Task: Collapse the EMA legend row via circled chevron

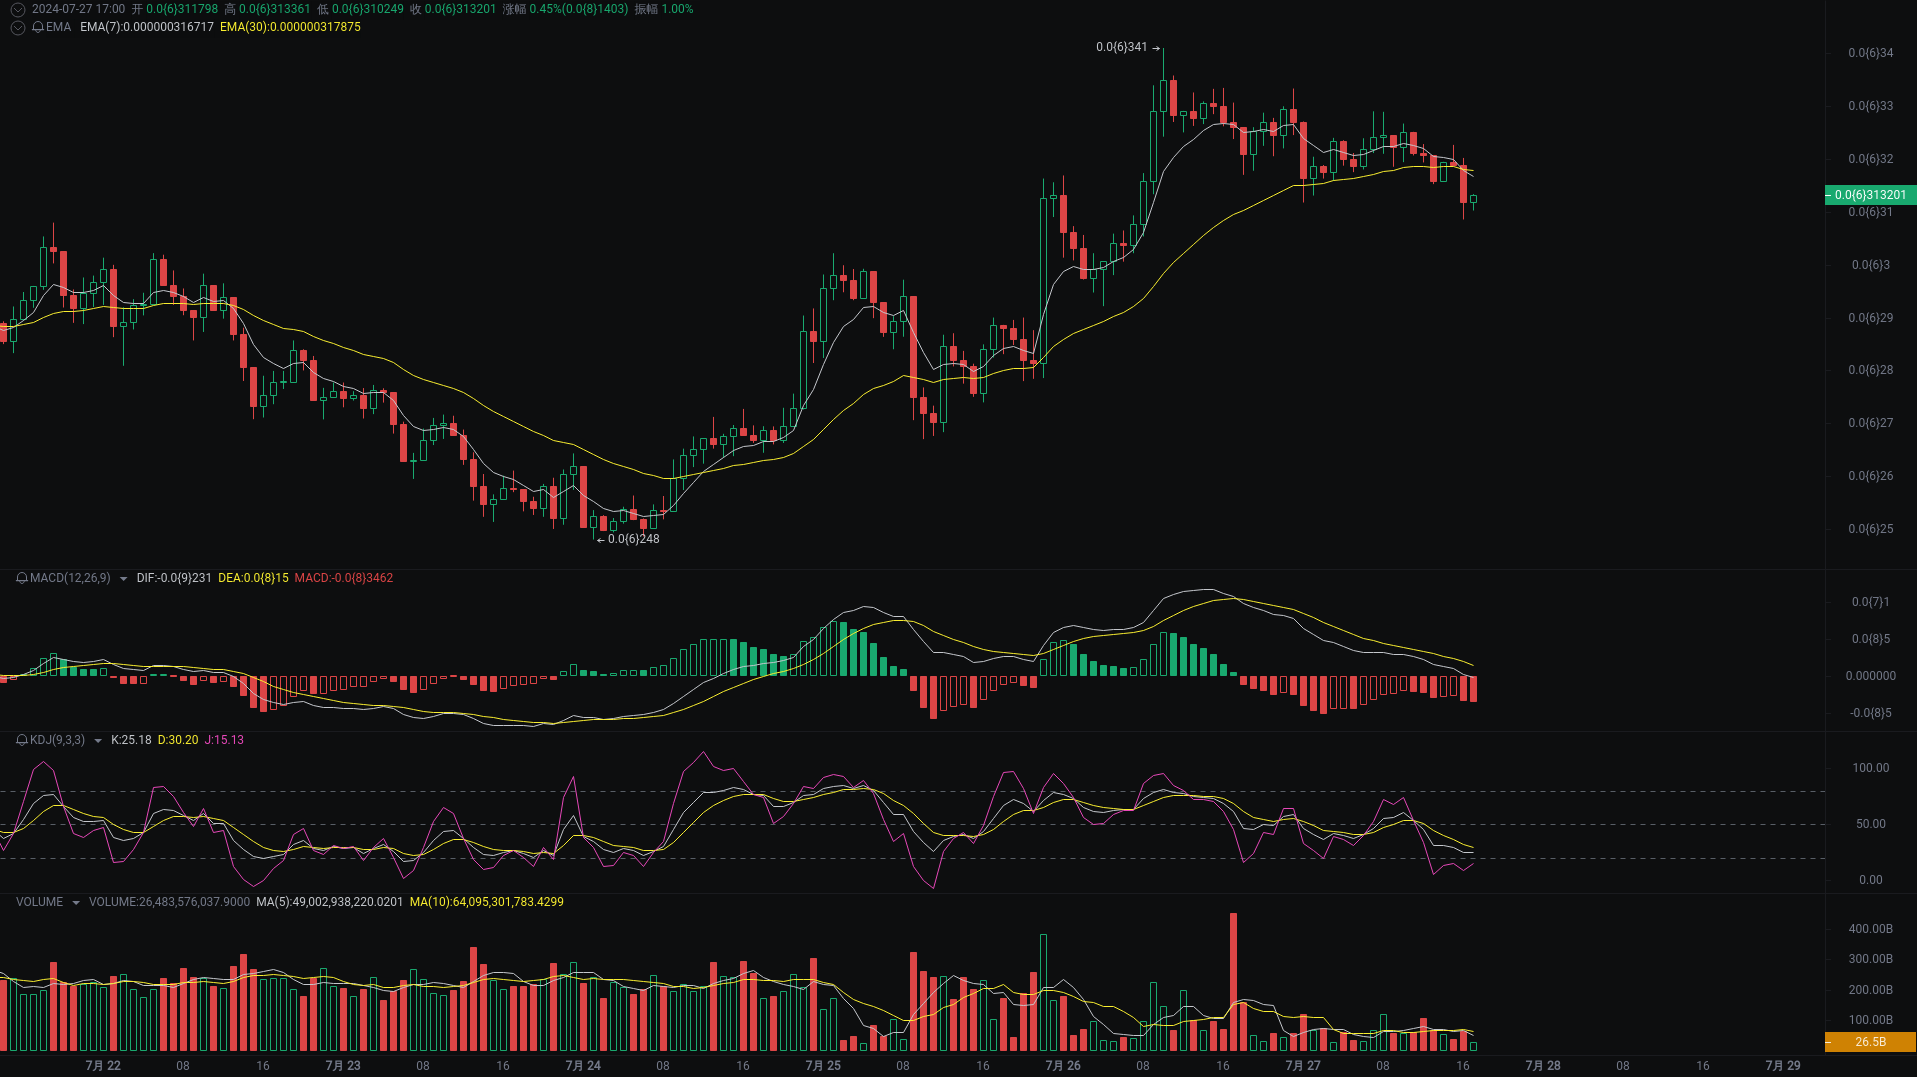Action: [x=17, y=27]
